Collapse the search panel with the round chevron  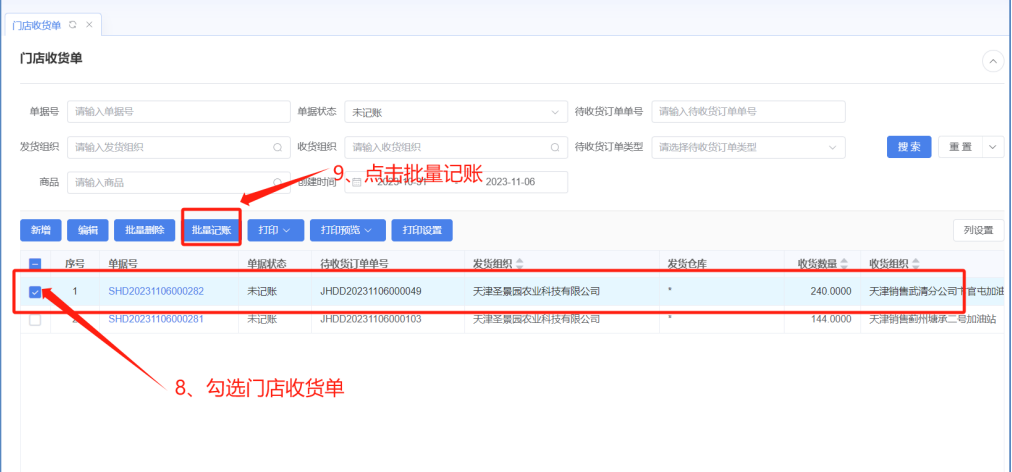point(992,61)
